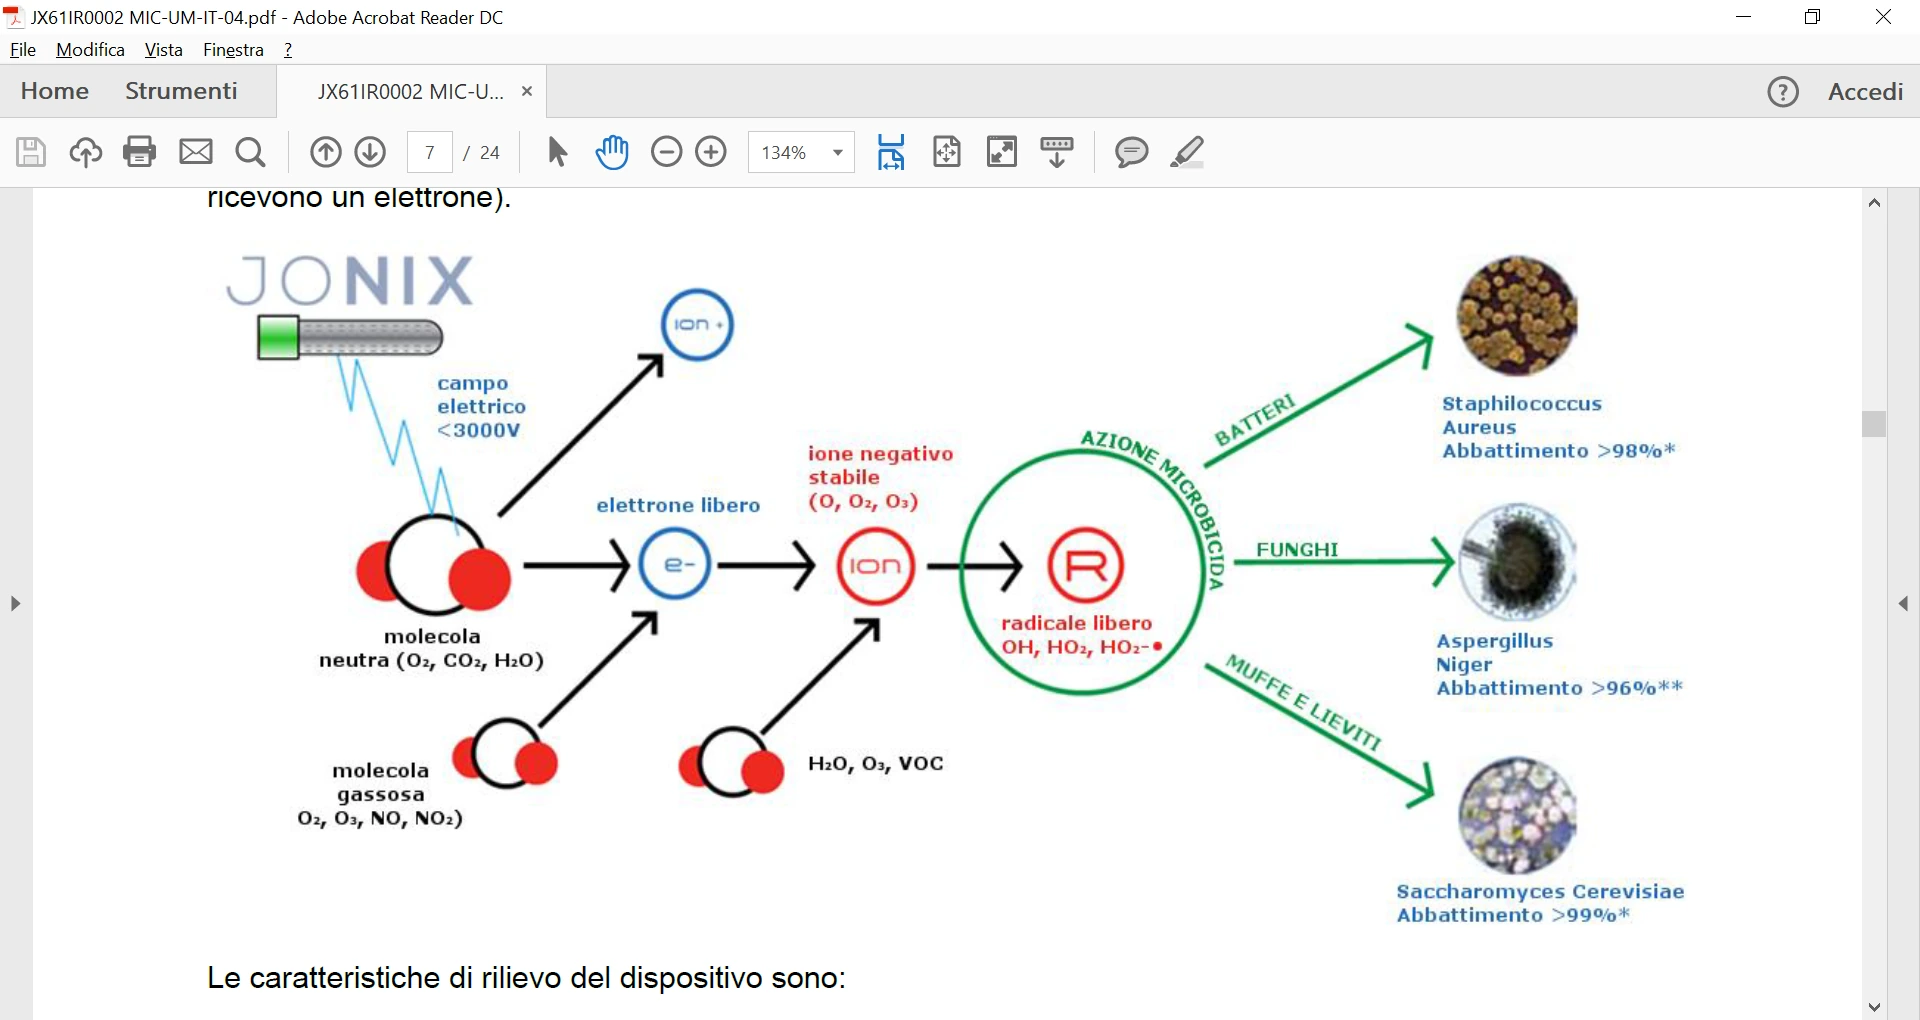Open the Vista menu
This screenshot has height=1020, width=1920.
tap(163, 50)
